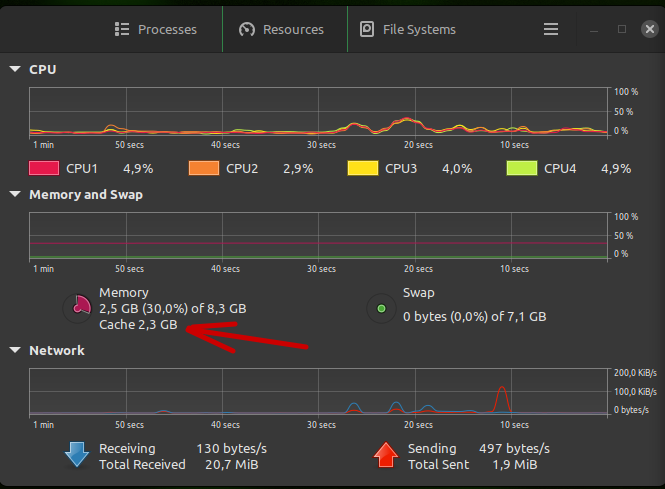Close the System Monitor window
Image resolution: width=665 pixels, height=489 pixels.
click(x=649, y=29)
